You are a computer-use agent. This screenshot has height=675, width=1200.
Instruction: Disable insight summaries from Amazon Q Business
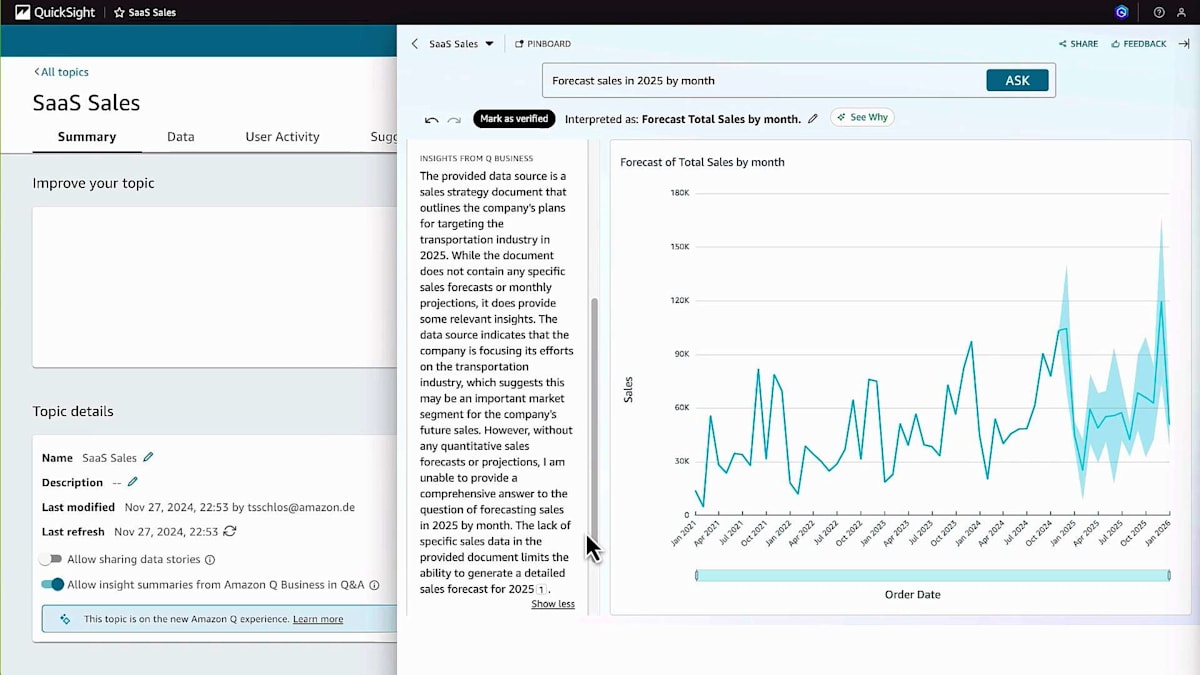(x=52, y=584)
